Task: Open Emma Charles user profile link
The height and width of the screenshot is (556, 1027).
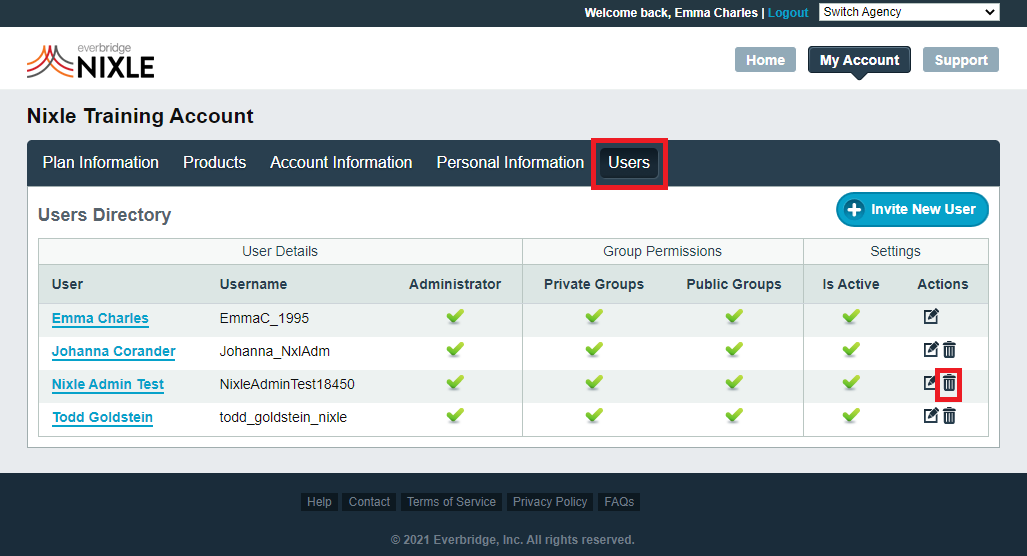Action: [x=100, y=318]
